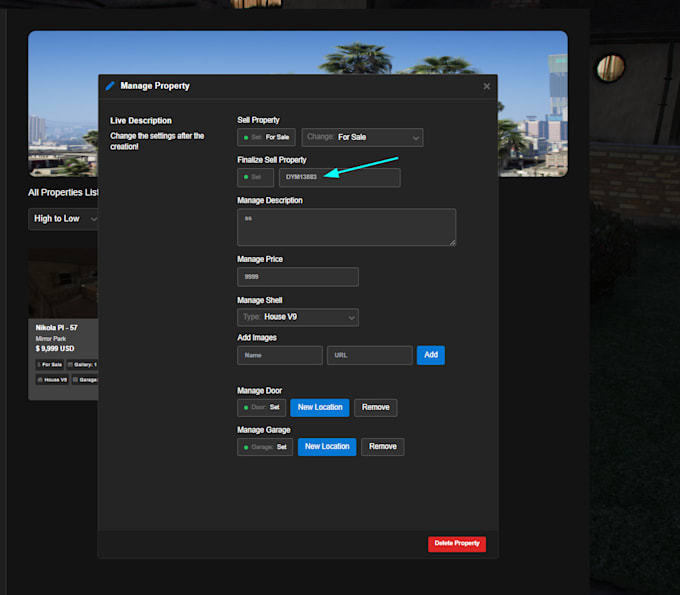Click the chevron on Change: For Sale dropdown
Viewport: 680px width, 595px height.
(x=415, y=138)
